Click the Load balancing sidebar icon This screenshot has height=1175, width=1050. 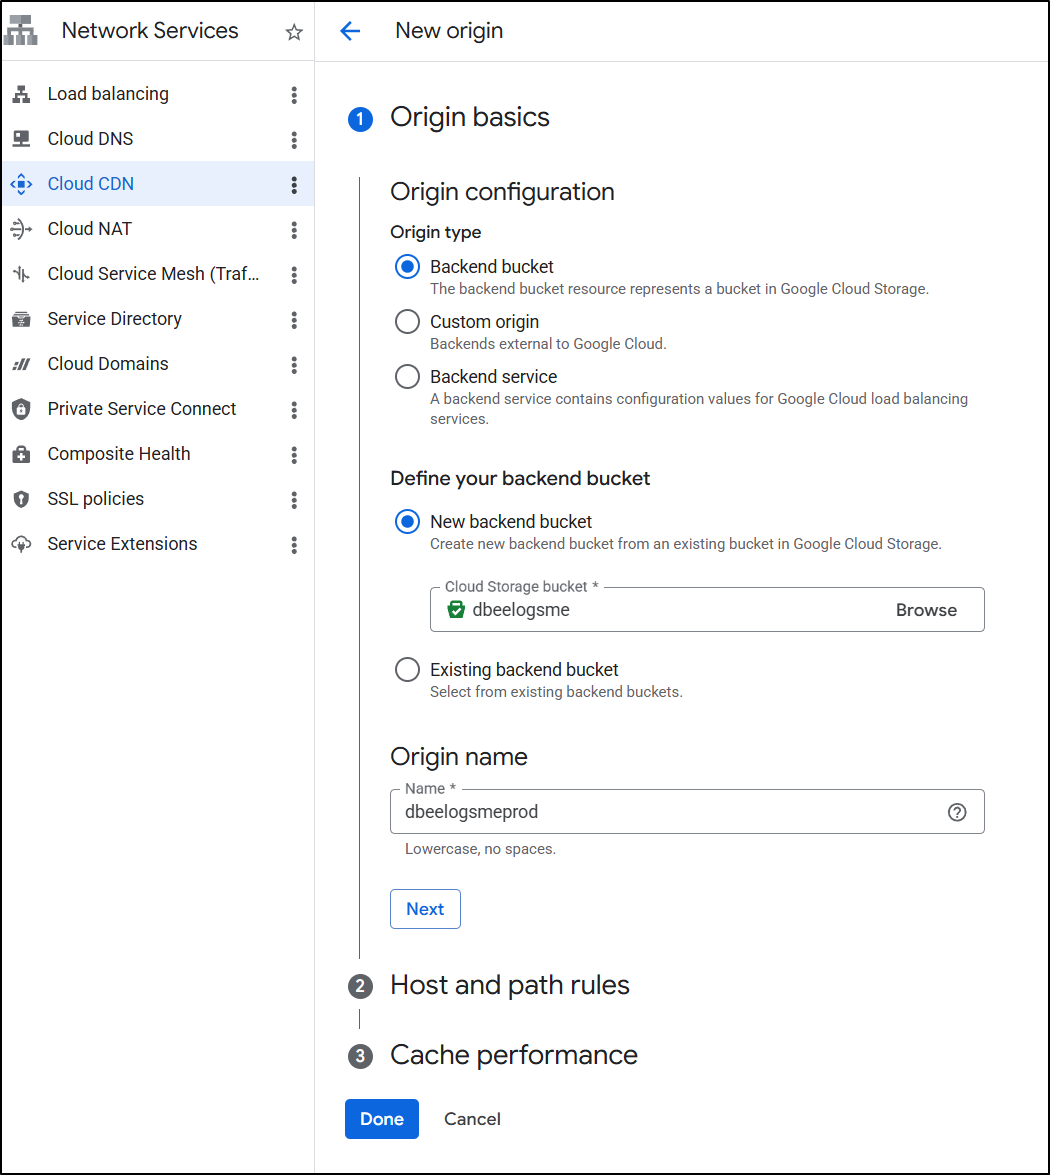(21, 94)
